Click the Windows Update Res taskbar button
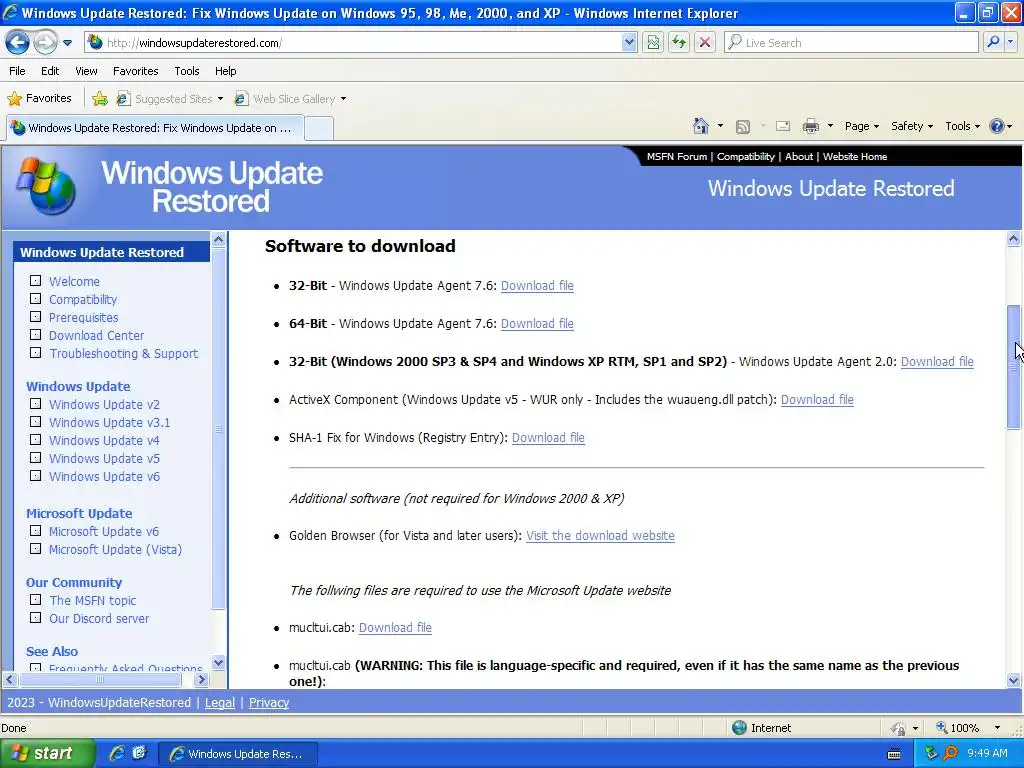 [x=238, y=754]
